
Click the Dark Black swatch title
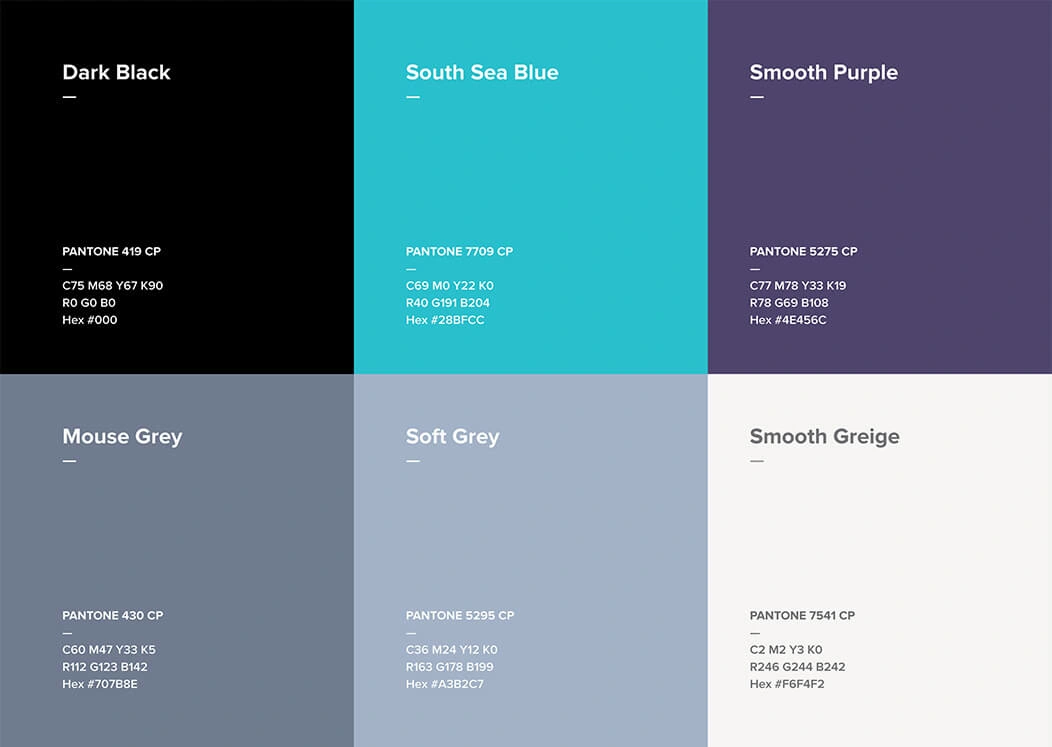click(x=116, y=72)
